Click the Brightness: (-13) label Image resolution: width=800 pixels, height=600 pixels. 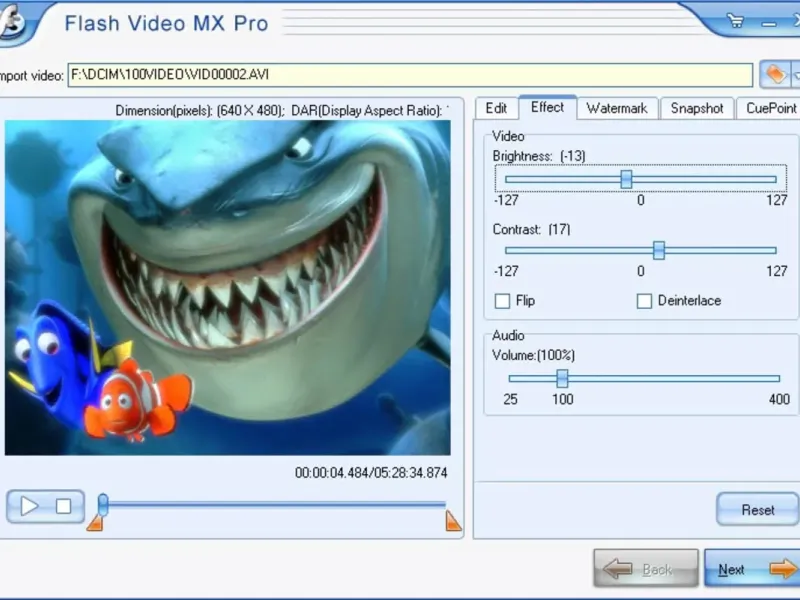[x=539, y=156]
